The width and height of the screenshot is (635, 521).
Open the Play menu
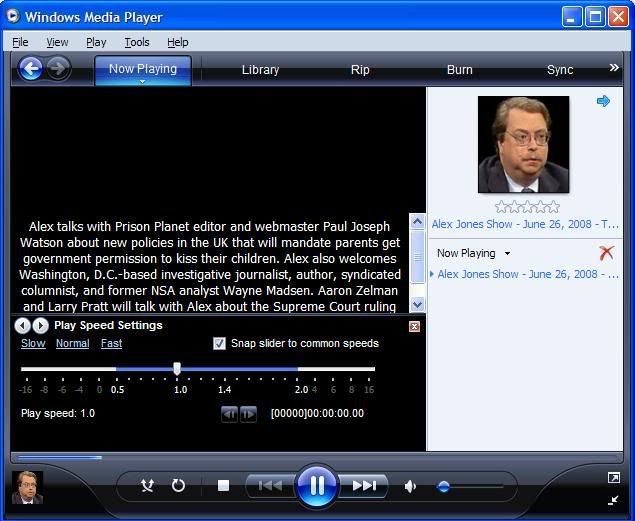[x=96, y=42]
